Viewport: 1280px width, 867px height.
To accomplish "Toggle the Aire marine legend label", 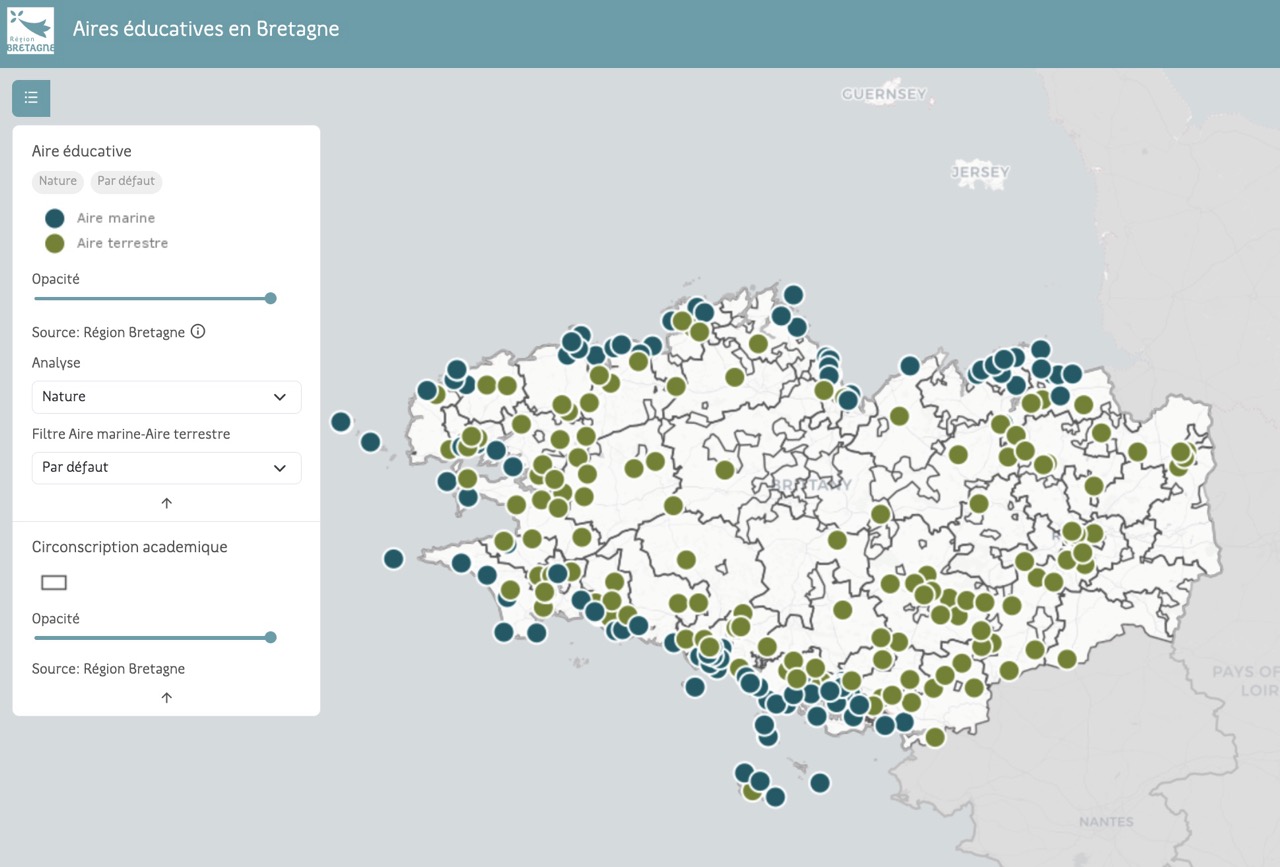I will (116, 218).
